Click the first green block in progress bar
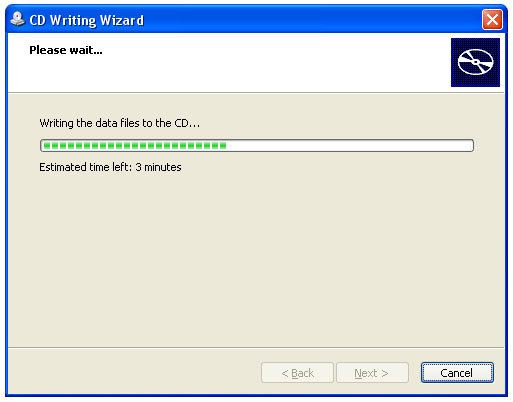The height and width of the screenshot is (402, 513). click(47, 145)
